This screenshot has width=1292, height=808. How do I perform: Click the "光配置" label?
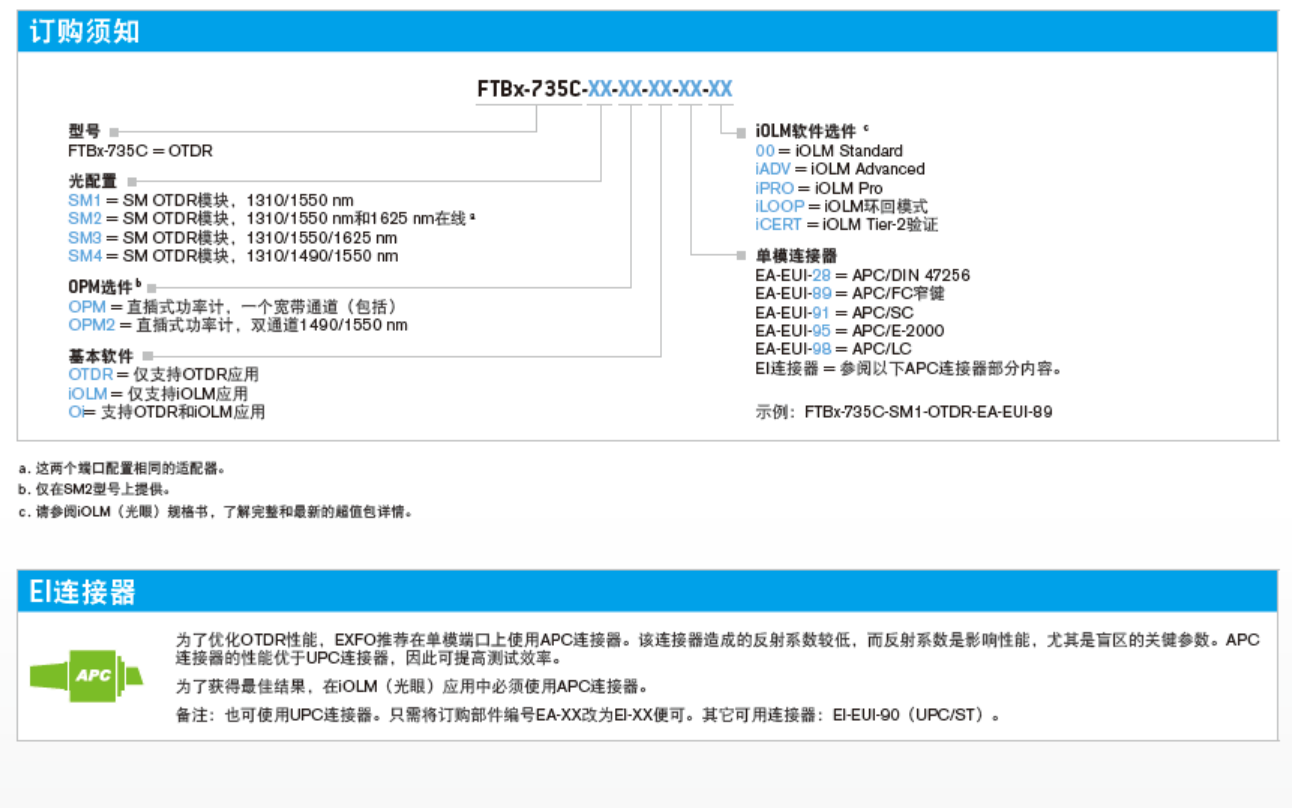pyautogui.click(x=92, y=181)
